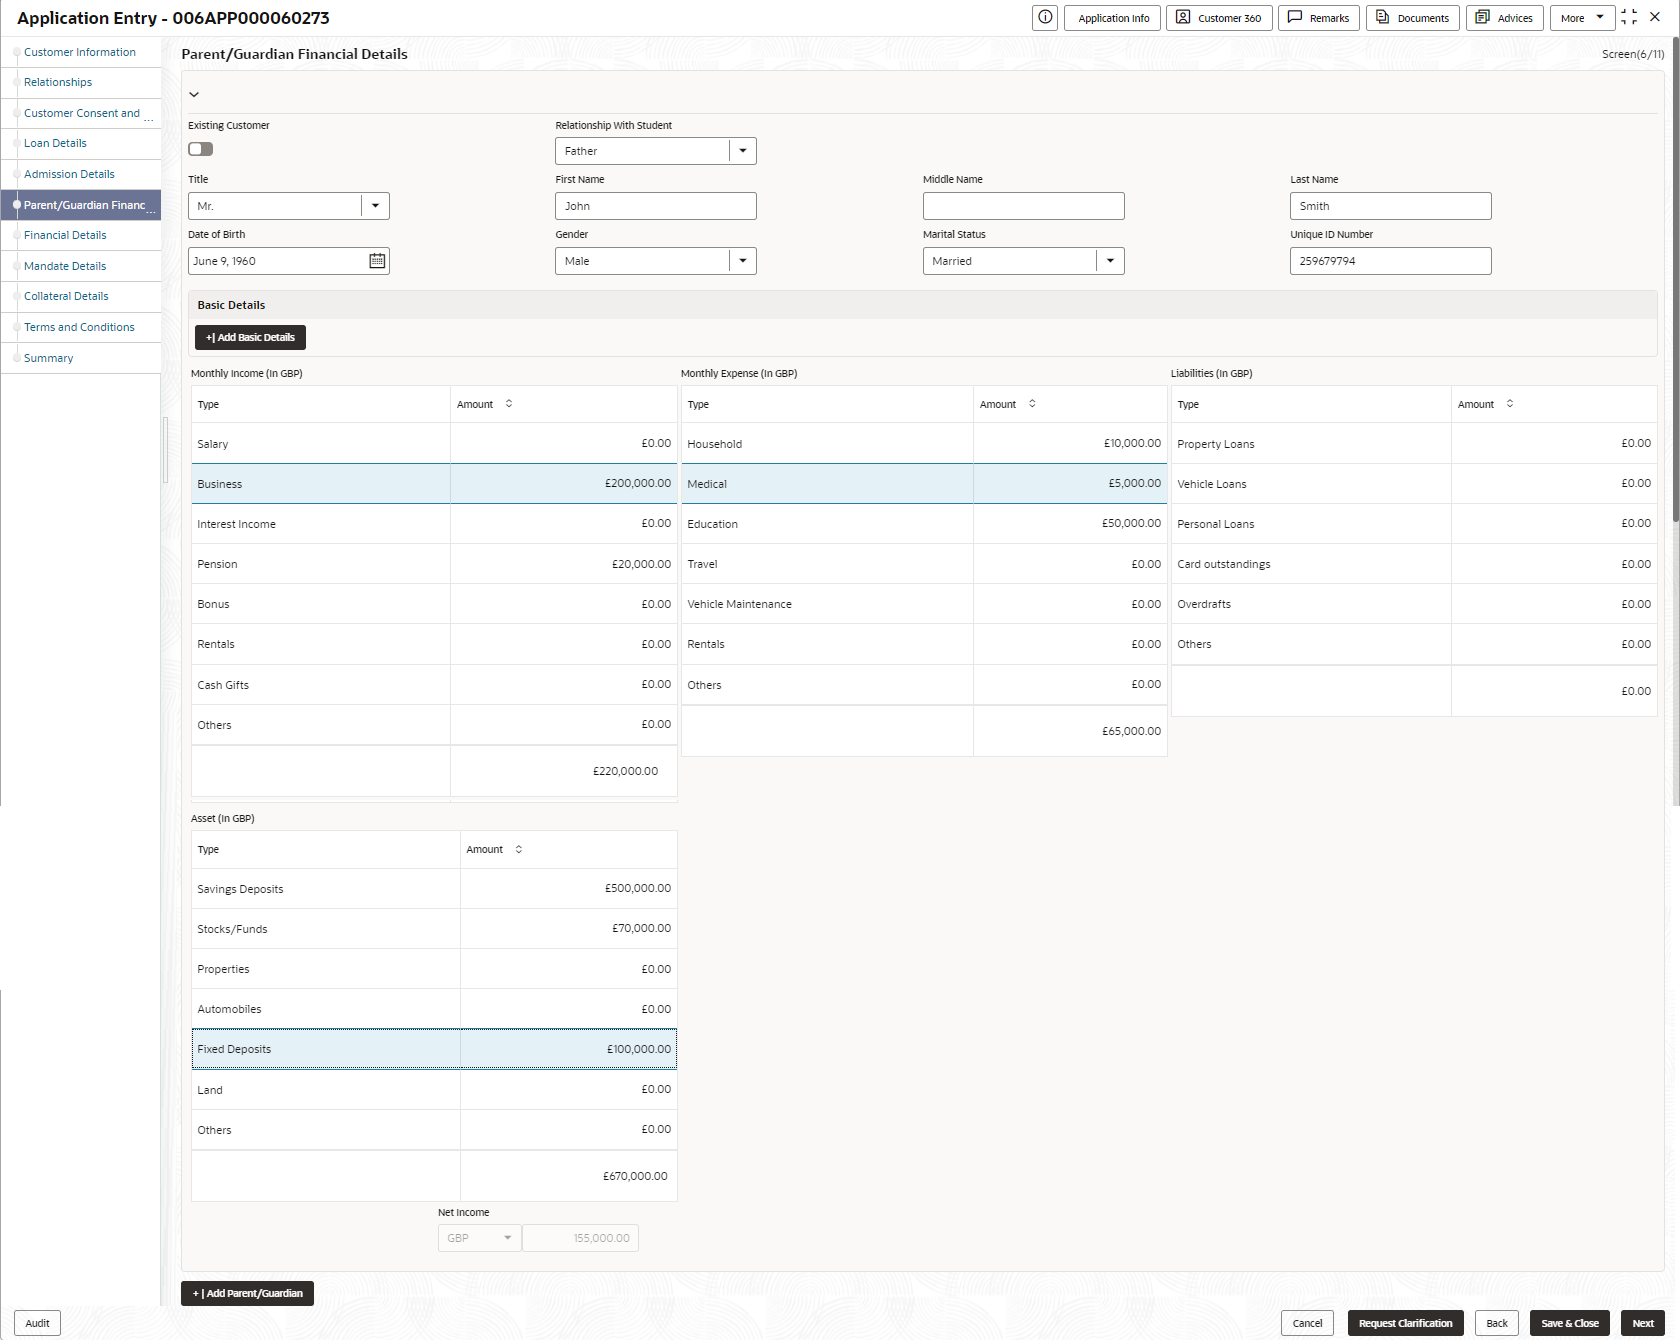Go to Collateral Details step
The image size is (1680, 1343).
pos(66,296)
